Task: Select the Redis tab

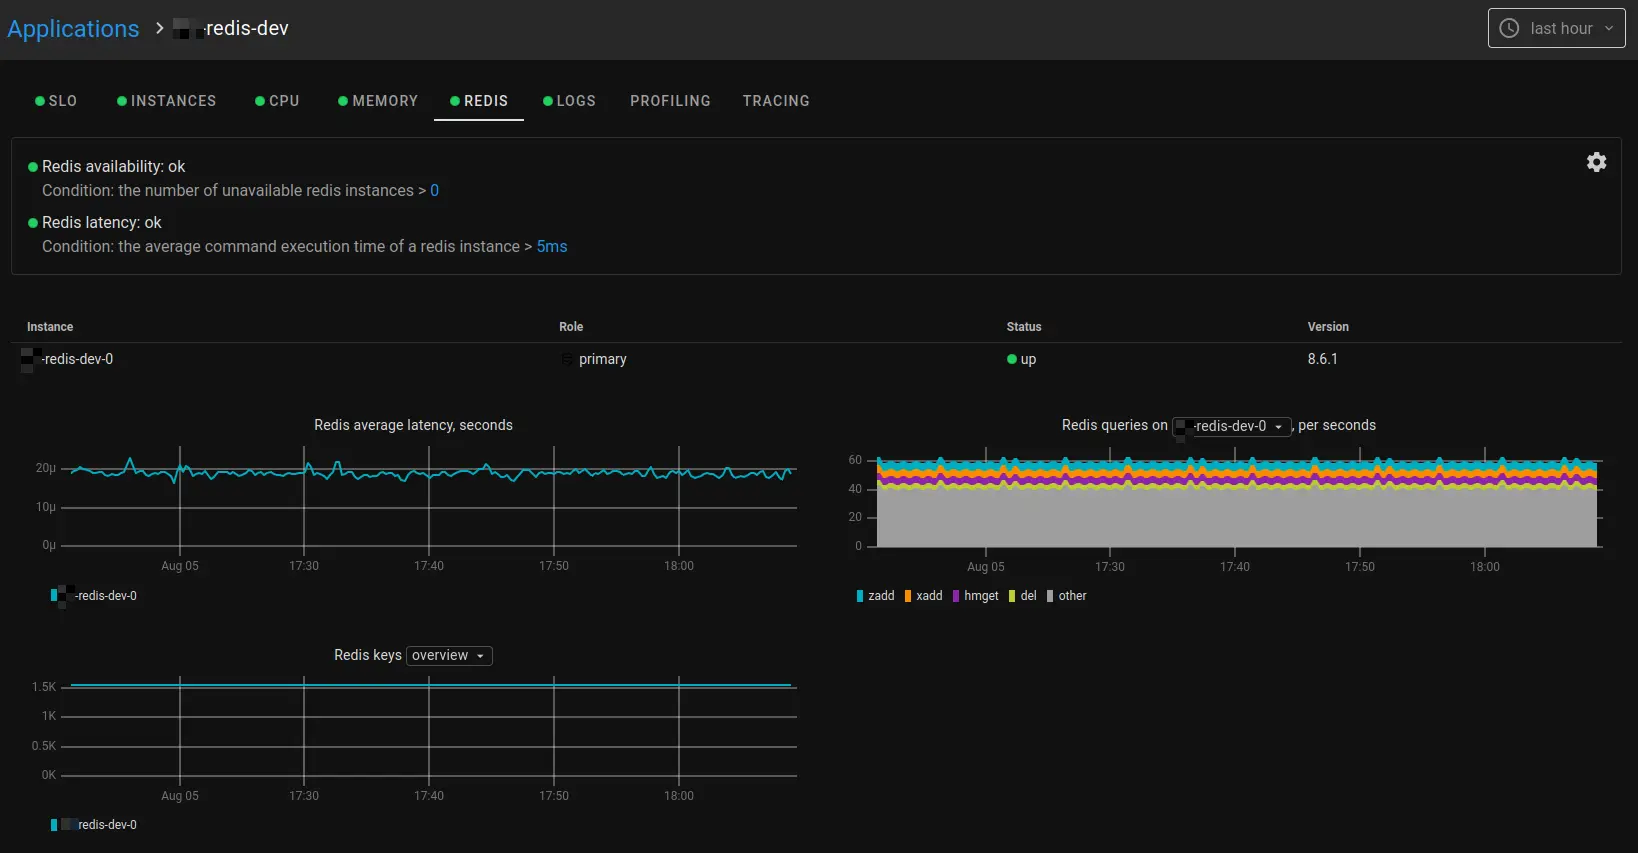Action: (479, 101)
